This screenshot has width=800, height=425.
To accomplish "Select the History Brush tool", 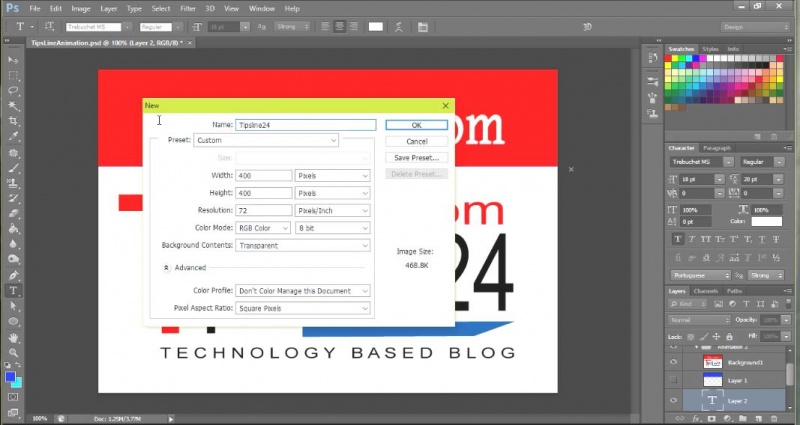I will [13, 198].
